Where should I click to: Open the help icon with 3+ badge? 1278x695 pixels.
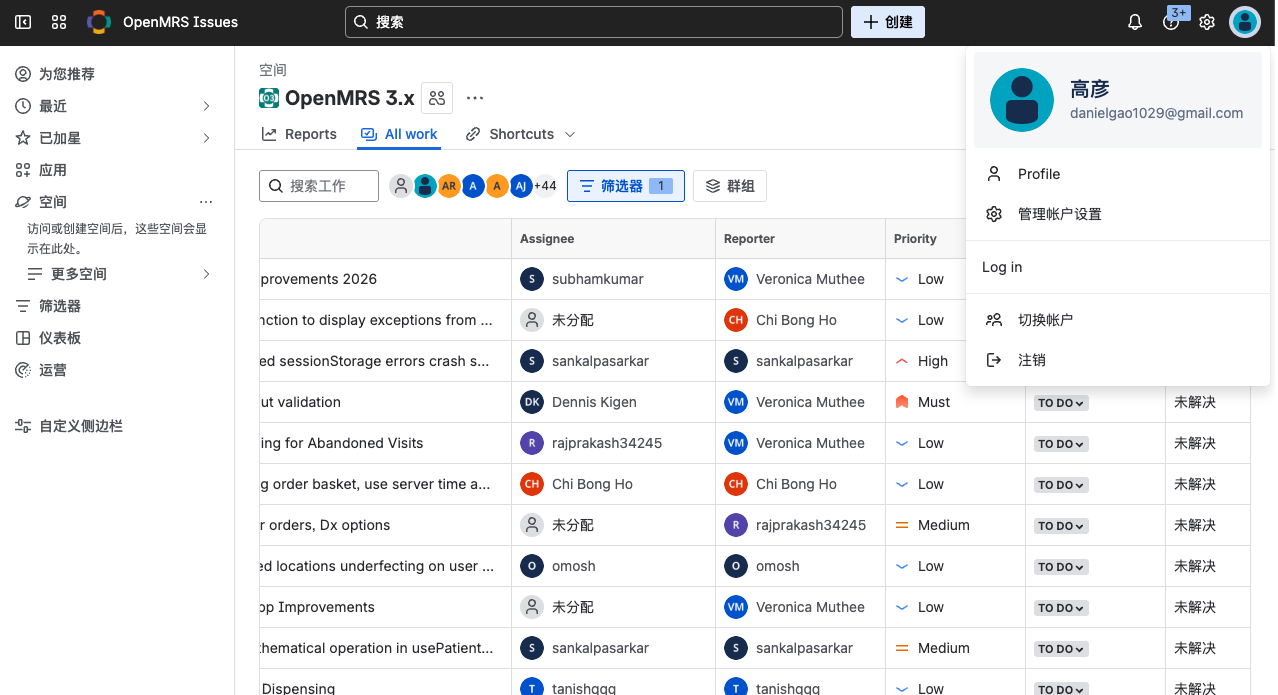click(x=1171, y=22)
